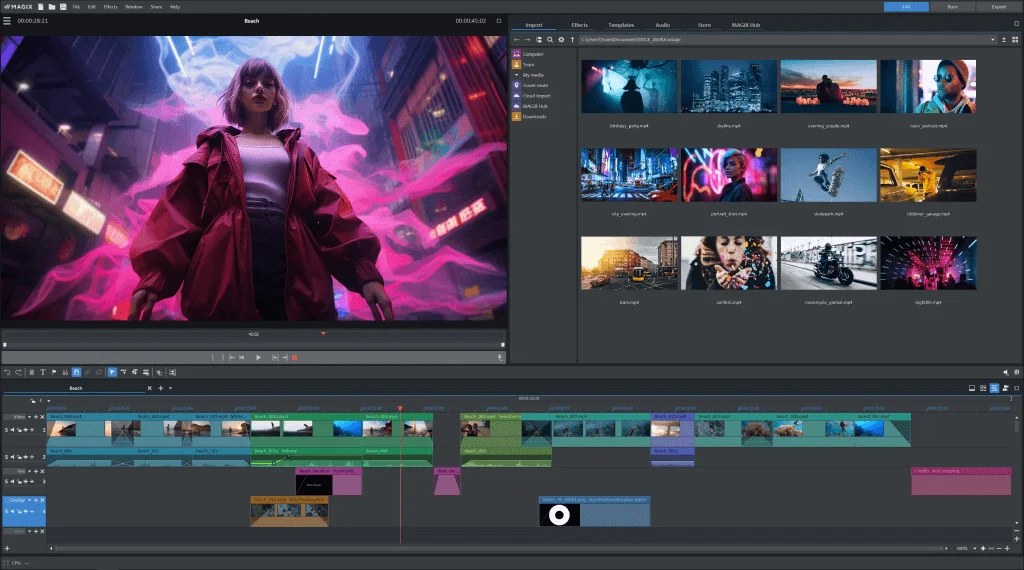The image size is (1024, 570).
Task: Click the Undo arrow in timeline toolbar
Action: (7, 372)
